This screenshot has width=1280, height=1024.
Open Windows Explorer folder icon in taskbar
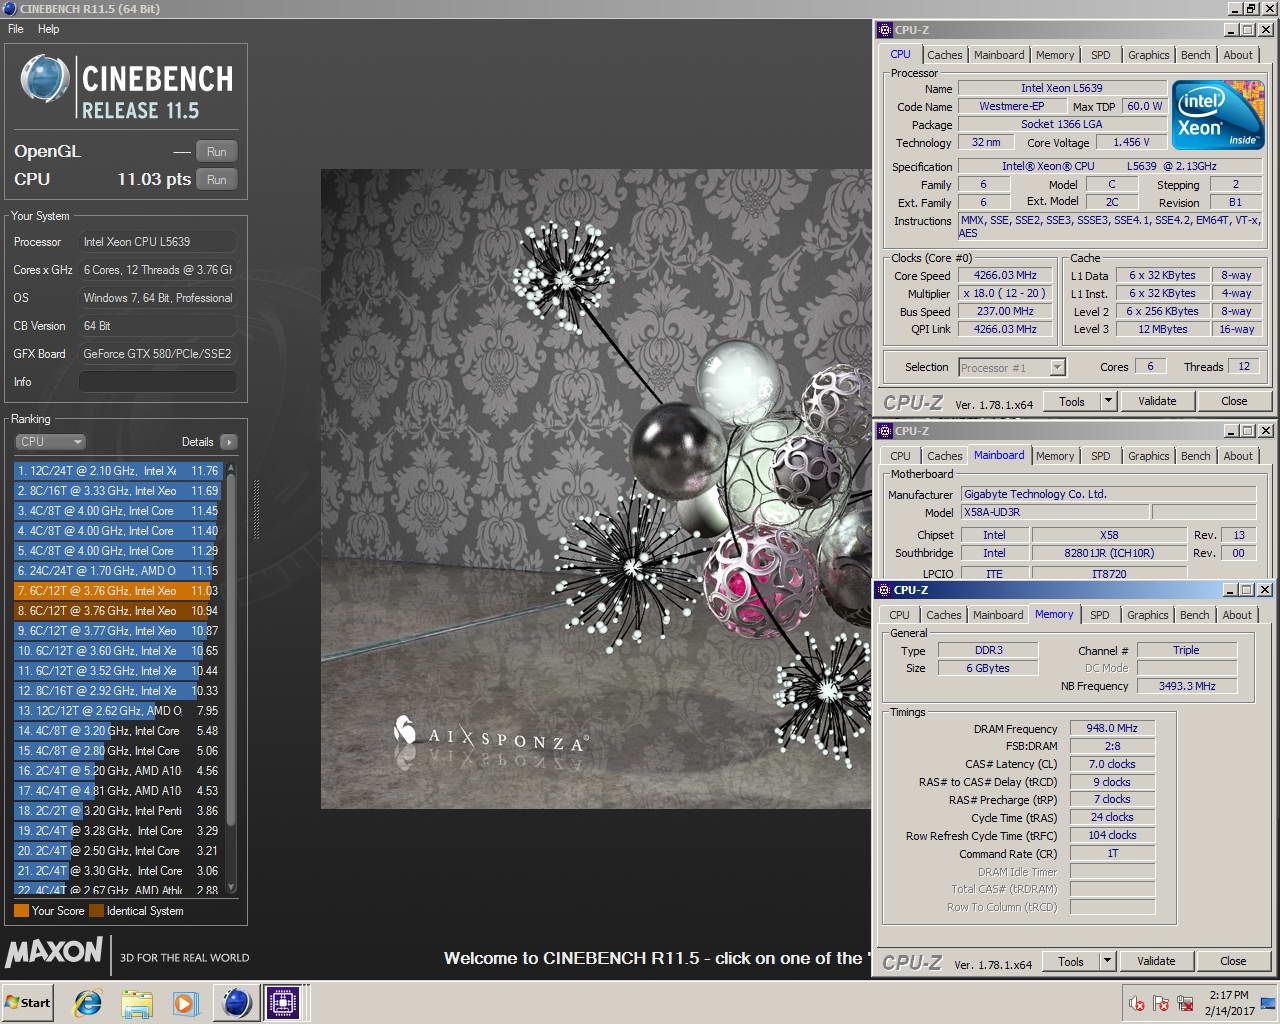coord(137,1003)
